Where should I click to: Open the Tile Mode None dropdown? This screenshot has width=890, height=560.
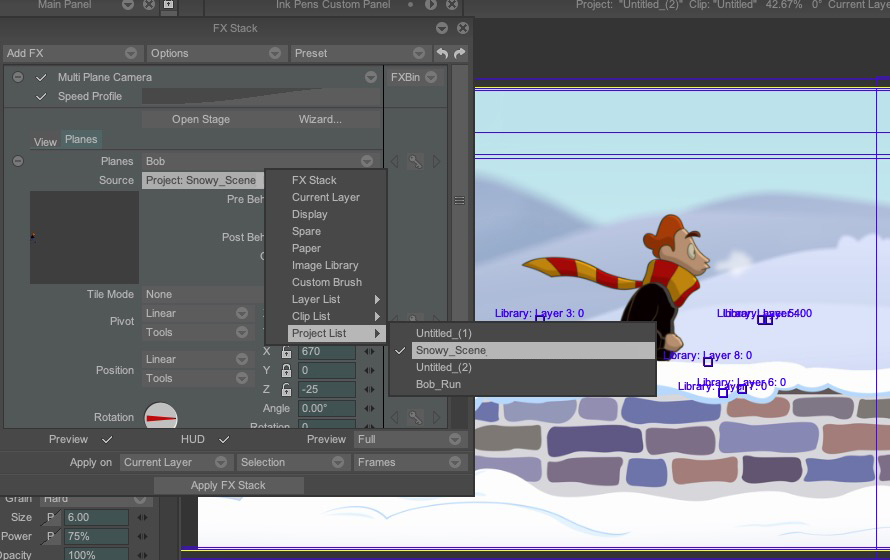coord(203,294)
